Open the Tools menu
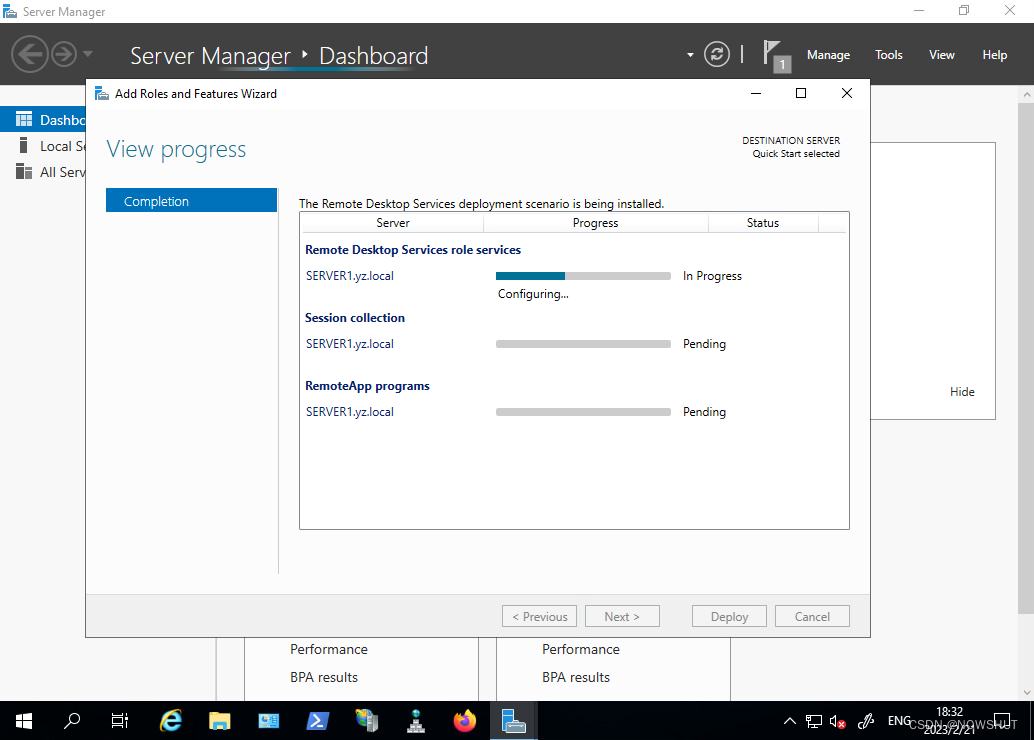The height and width of the screenshot is (740, 1034). [x=888, y=55]
